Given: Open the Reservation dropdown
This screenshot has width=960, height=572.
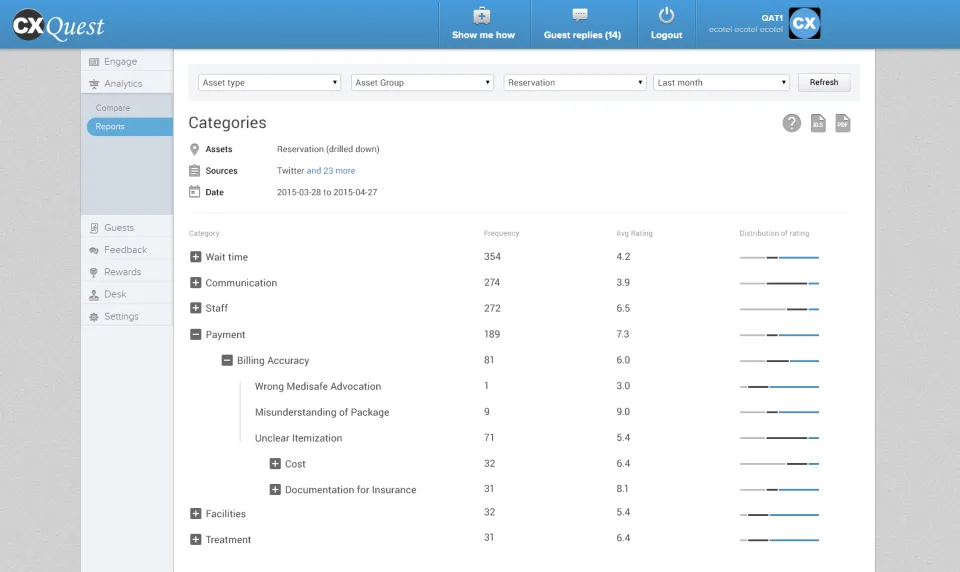Looking at the screenshot, I should (574, 83).
